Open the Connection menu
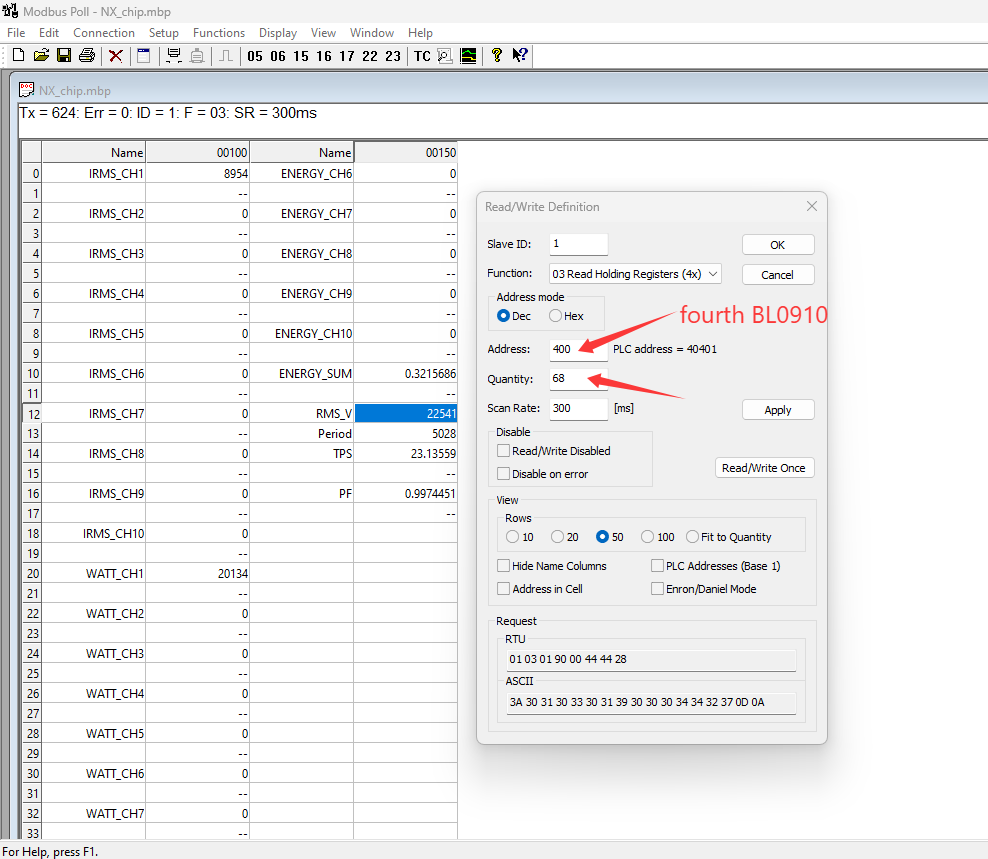This screenshot has width=988, height=859. click(104, 33)
